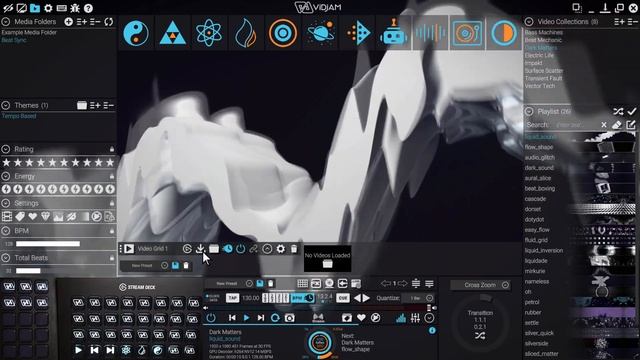Open the bug report icon
The height and width of the screenshot is (360, 640).
coord(75,8)
